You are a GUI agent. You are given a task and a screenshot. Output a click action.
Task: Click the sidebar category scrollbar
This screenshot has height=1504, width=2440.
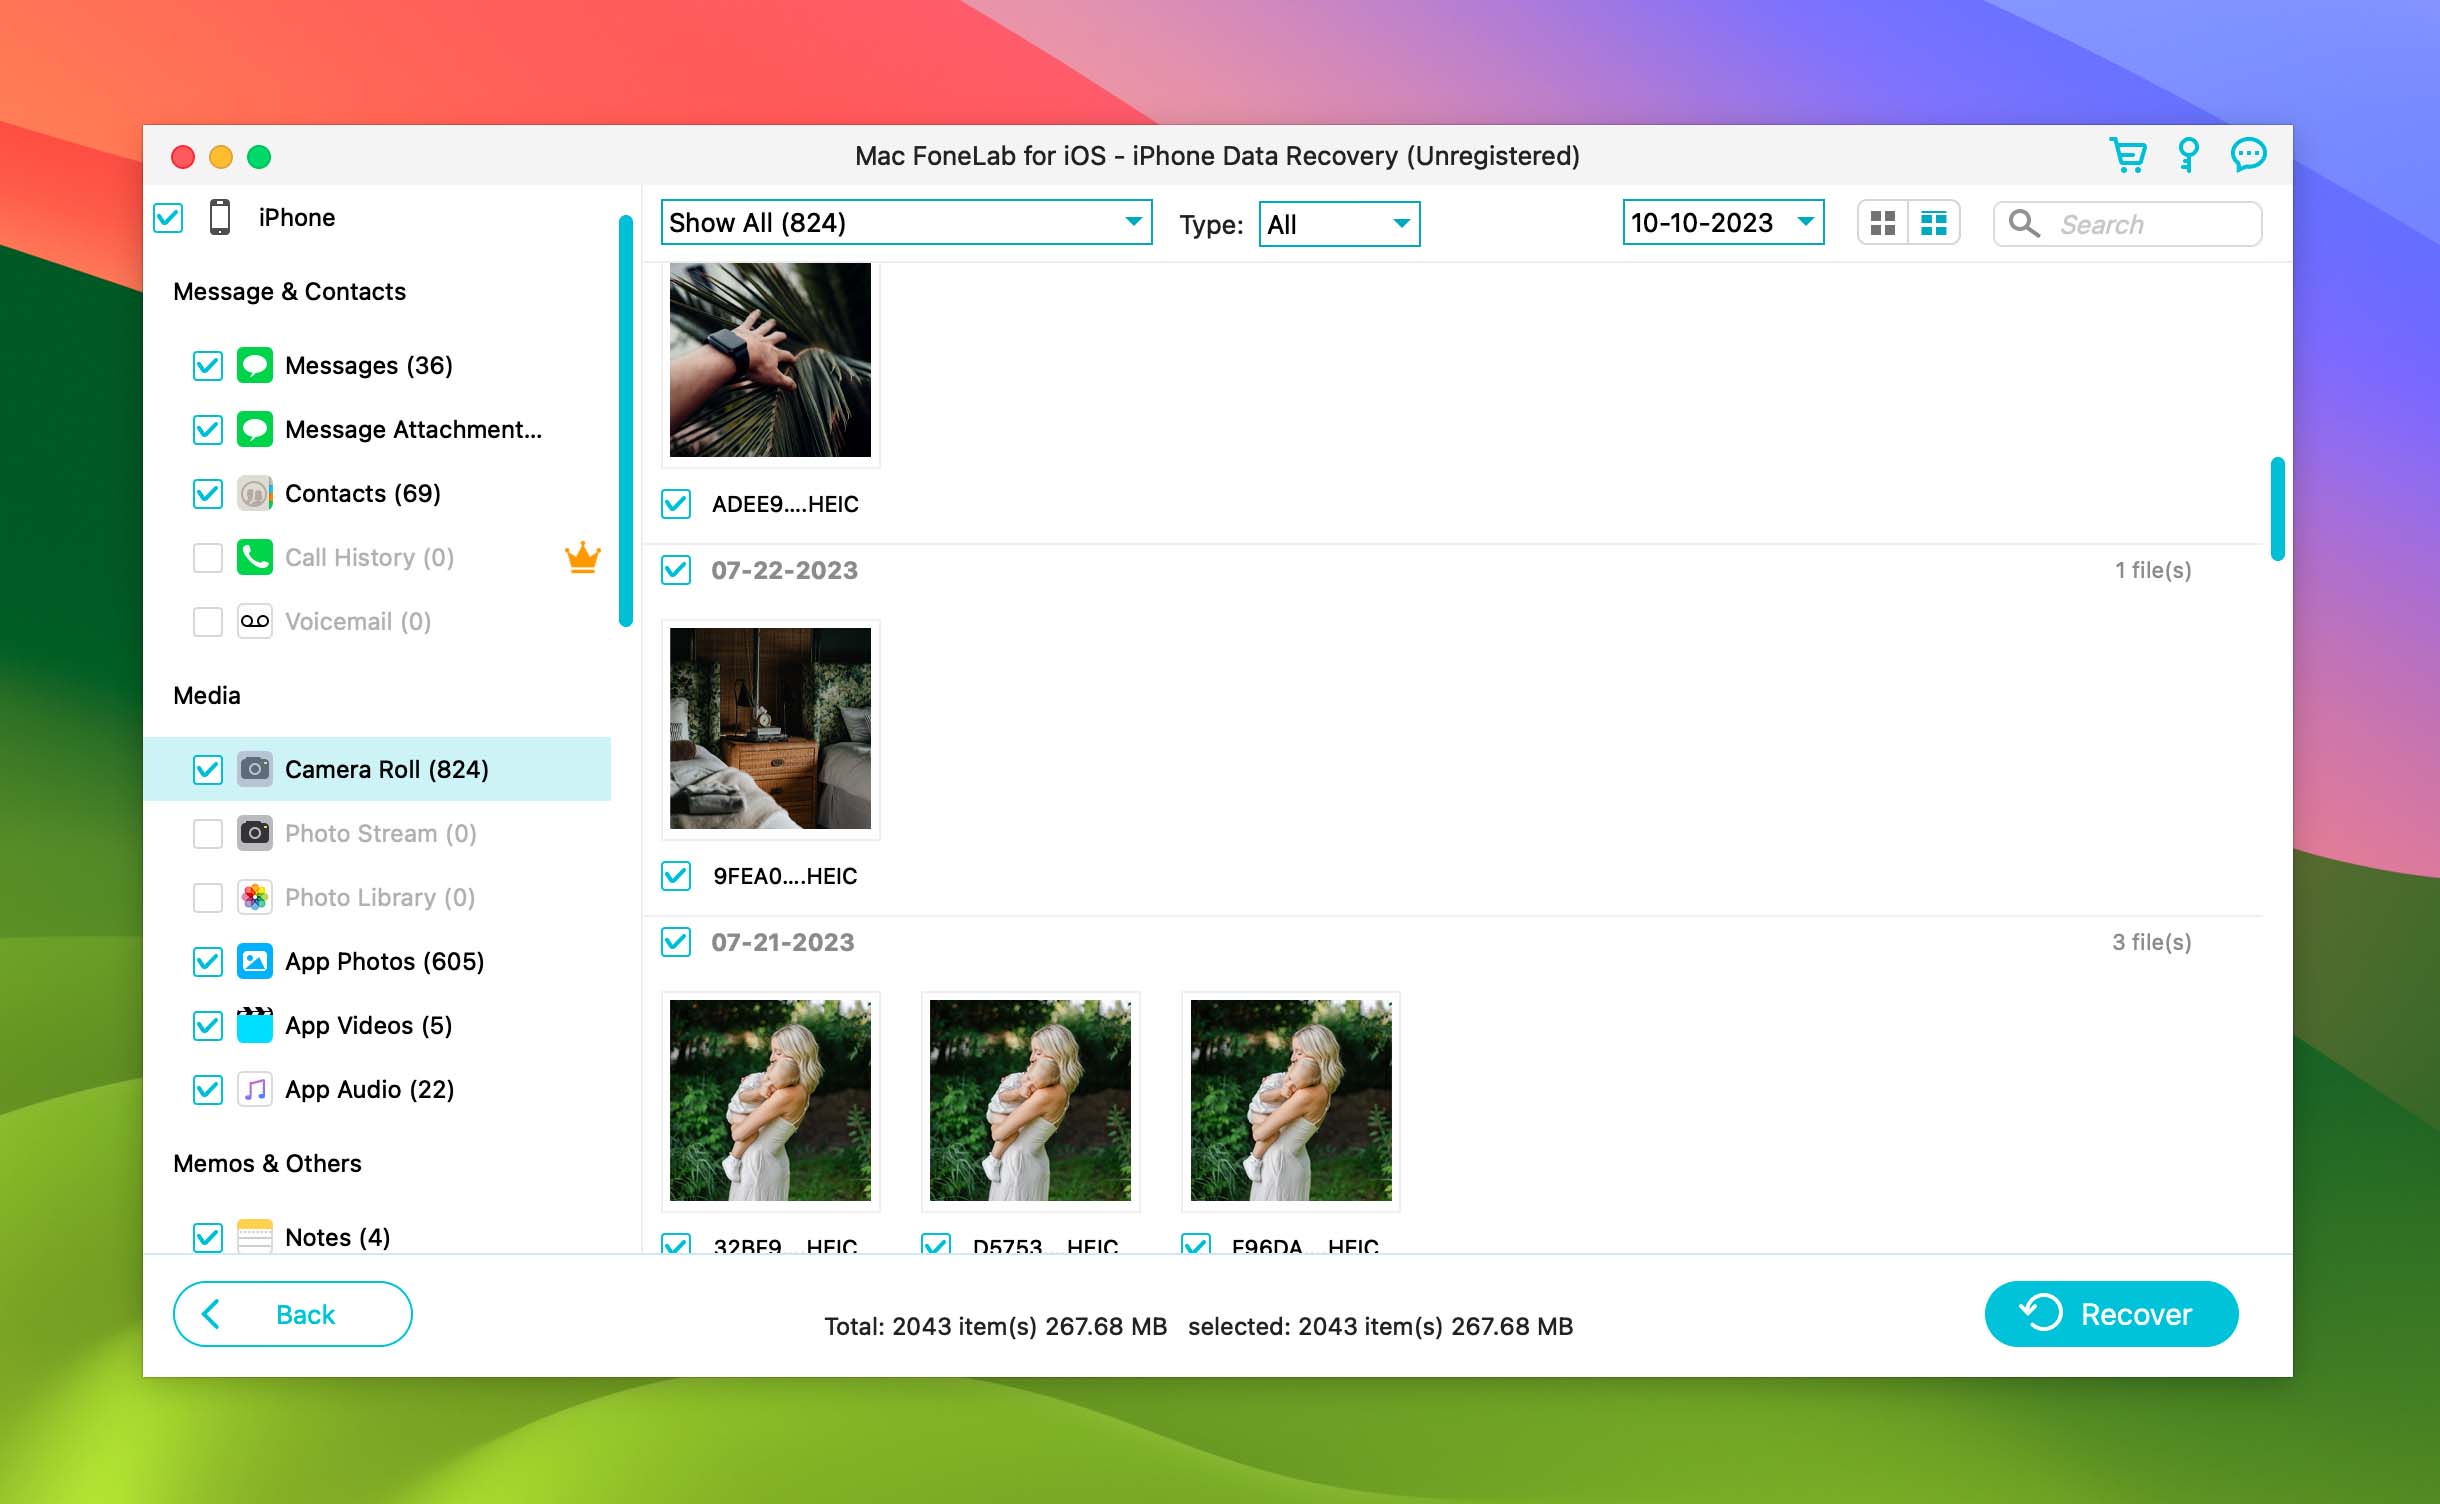pos(626,420)
